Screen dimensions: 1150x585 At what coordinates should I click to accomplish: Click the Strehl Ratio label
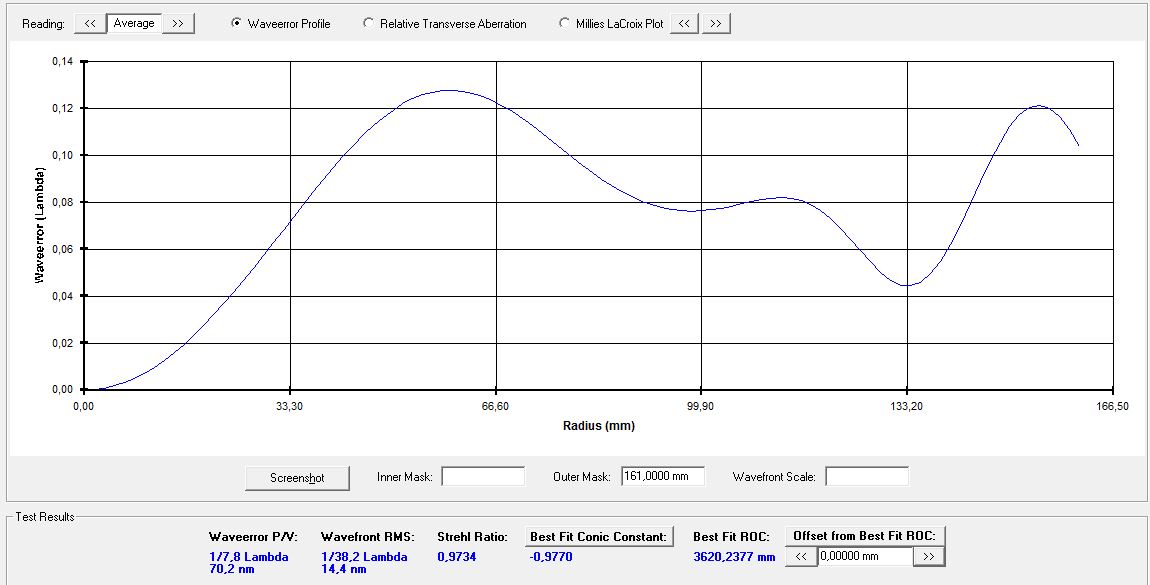472,537
